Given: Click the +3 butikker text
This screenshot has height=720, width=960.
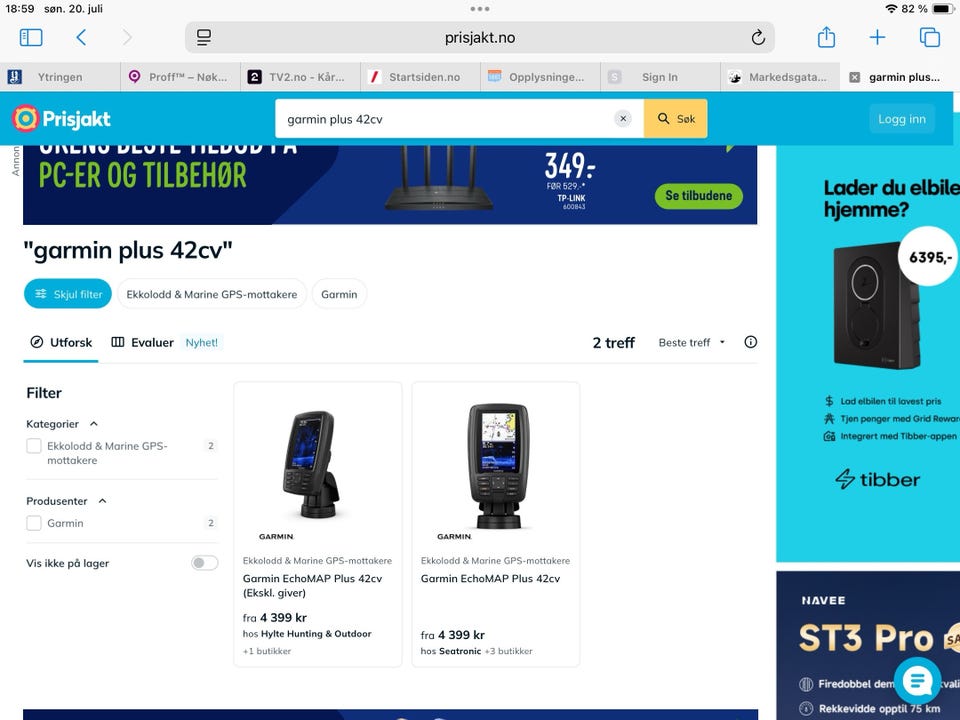Looking at the screenshot, I should click(508, 651).
